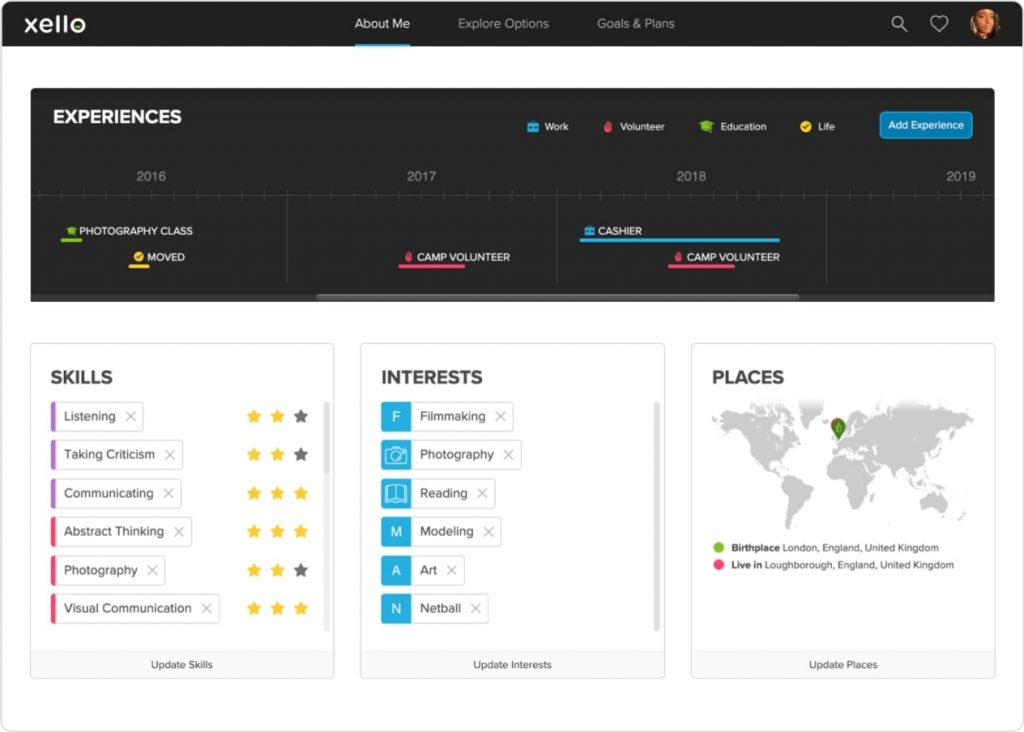Click Update Skills link
Image resolution: width=1024 pixels, height=732 pixels.
tap(182, 664)
